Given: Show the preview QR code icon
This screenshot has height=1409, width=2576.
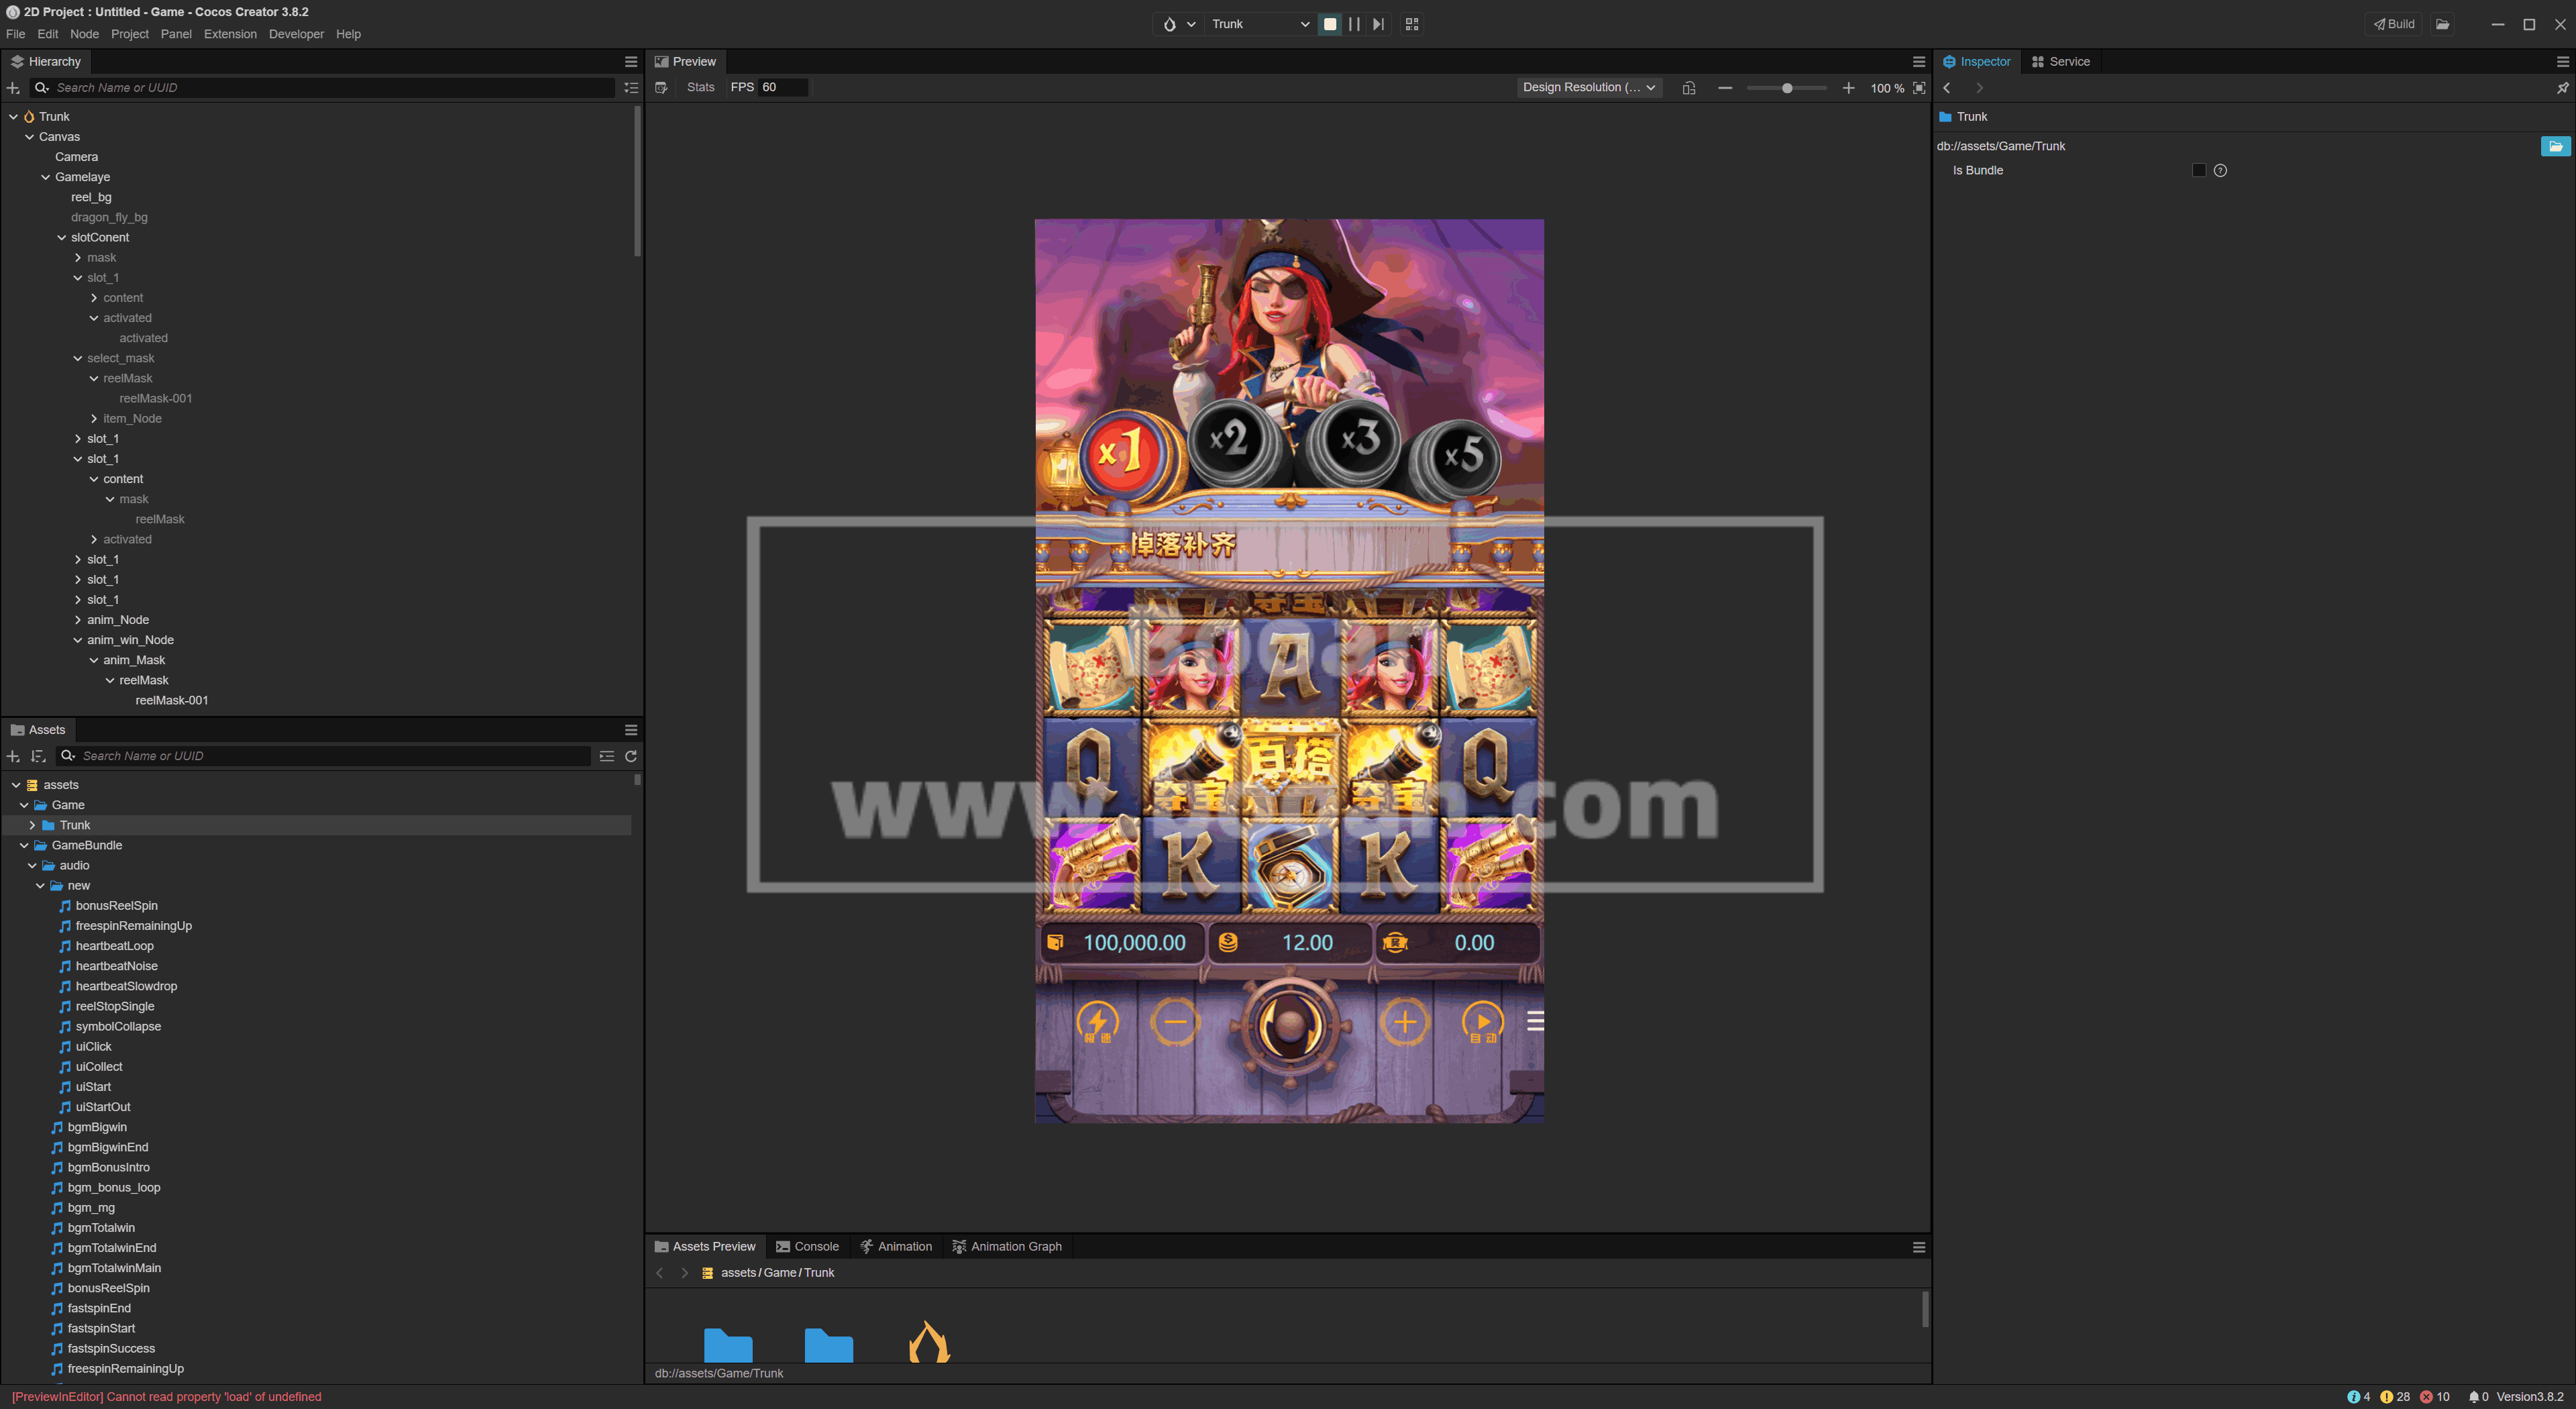Looking at the screenshot, I should click(1412, 24).
